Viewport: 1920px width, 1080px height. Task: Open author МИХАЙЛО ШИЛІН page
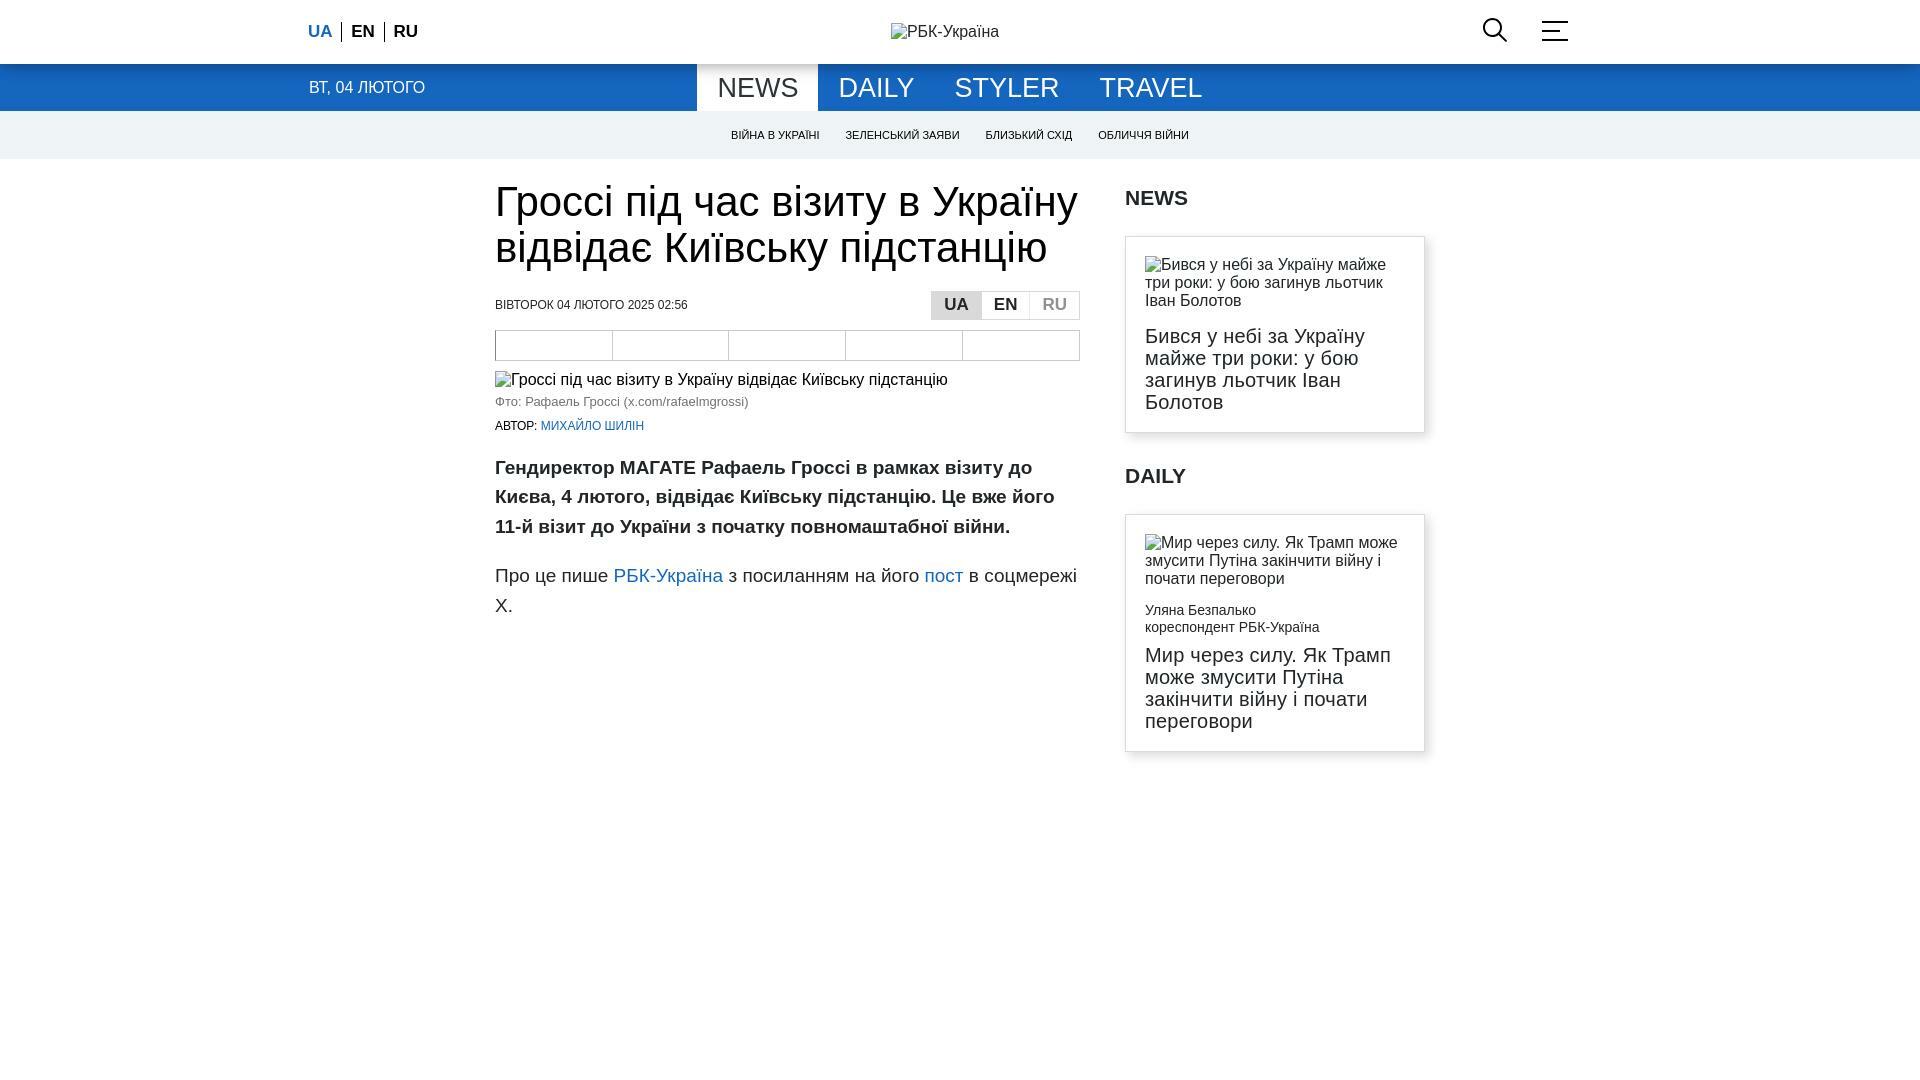point(592,426)
